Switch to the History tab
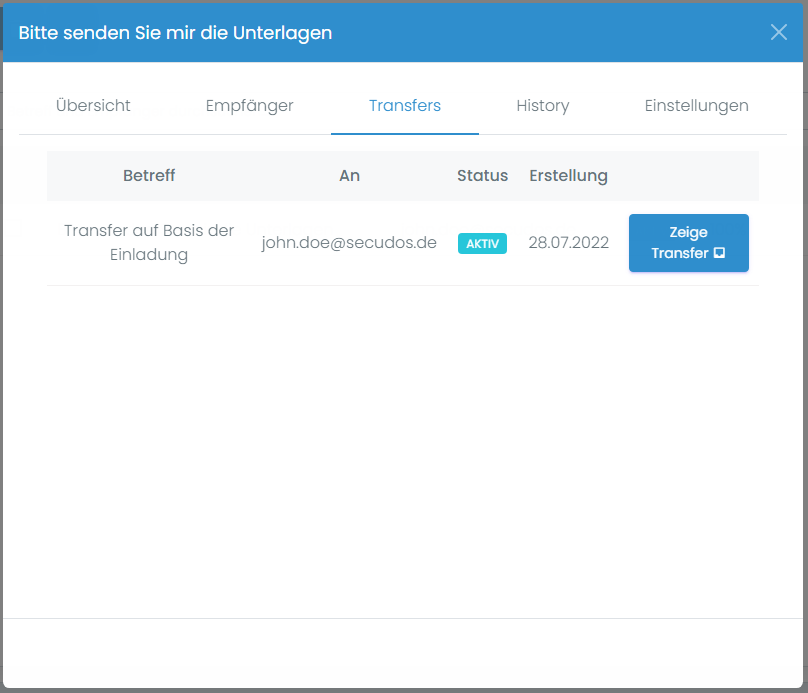Image resolution: width=808 pixels, height=693 pixels. click(543, 105)
